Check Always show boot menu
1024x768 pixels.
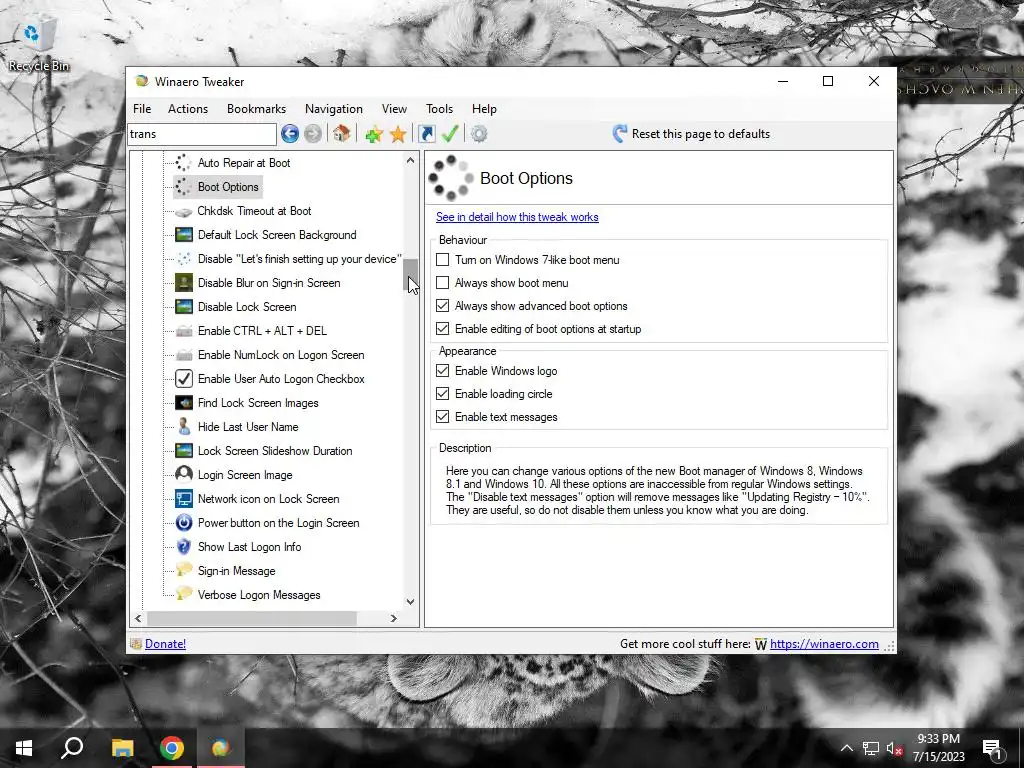(443, 283)
